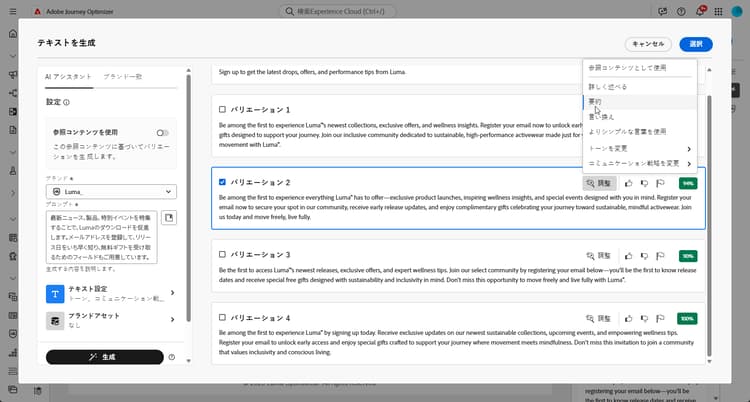This screenshot has height=402, width=750.
Task: Click the variations list vertical scrollbar
Action: (709, 225)
